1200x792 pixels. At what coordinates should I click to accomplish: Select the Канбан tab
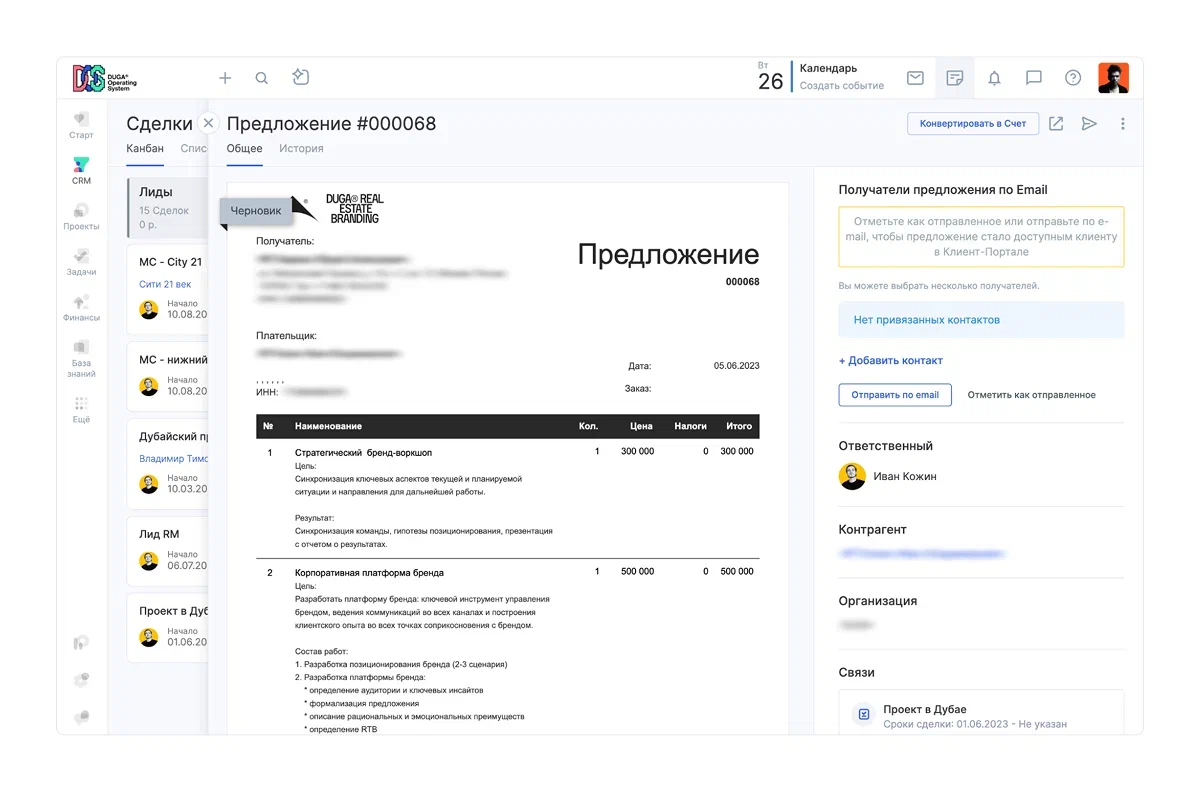click(145, 149)
